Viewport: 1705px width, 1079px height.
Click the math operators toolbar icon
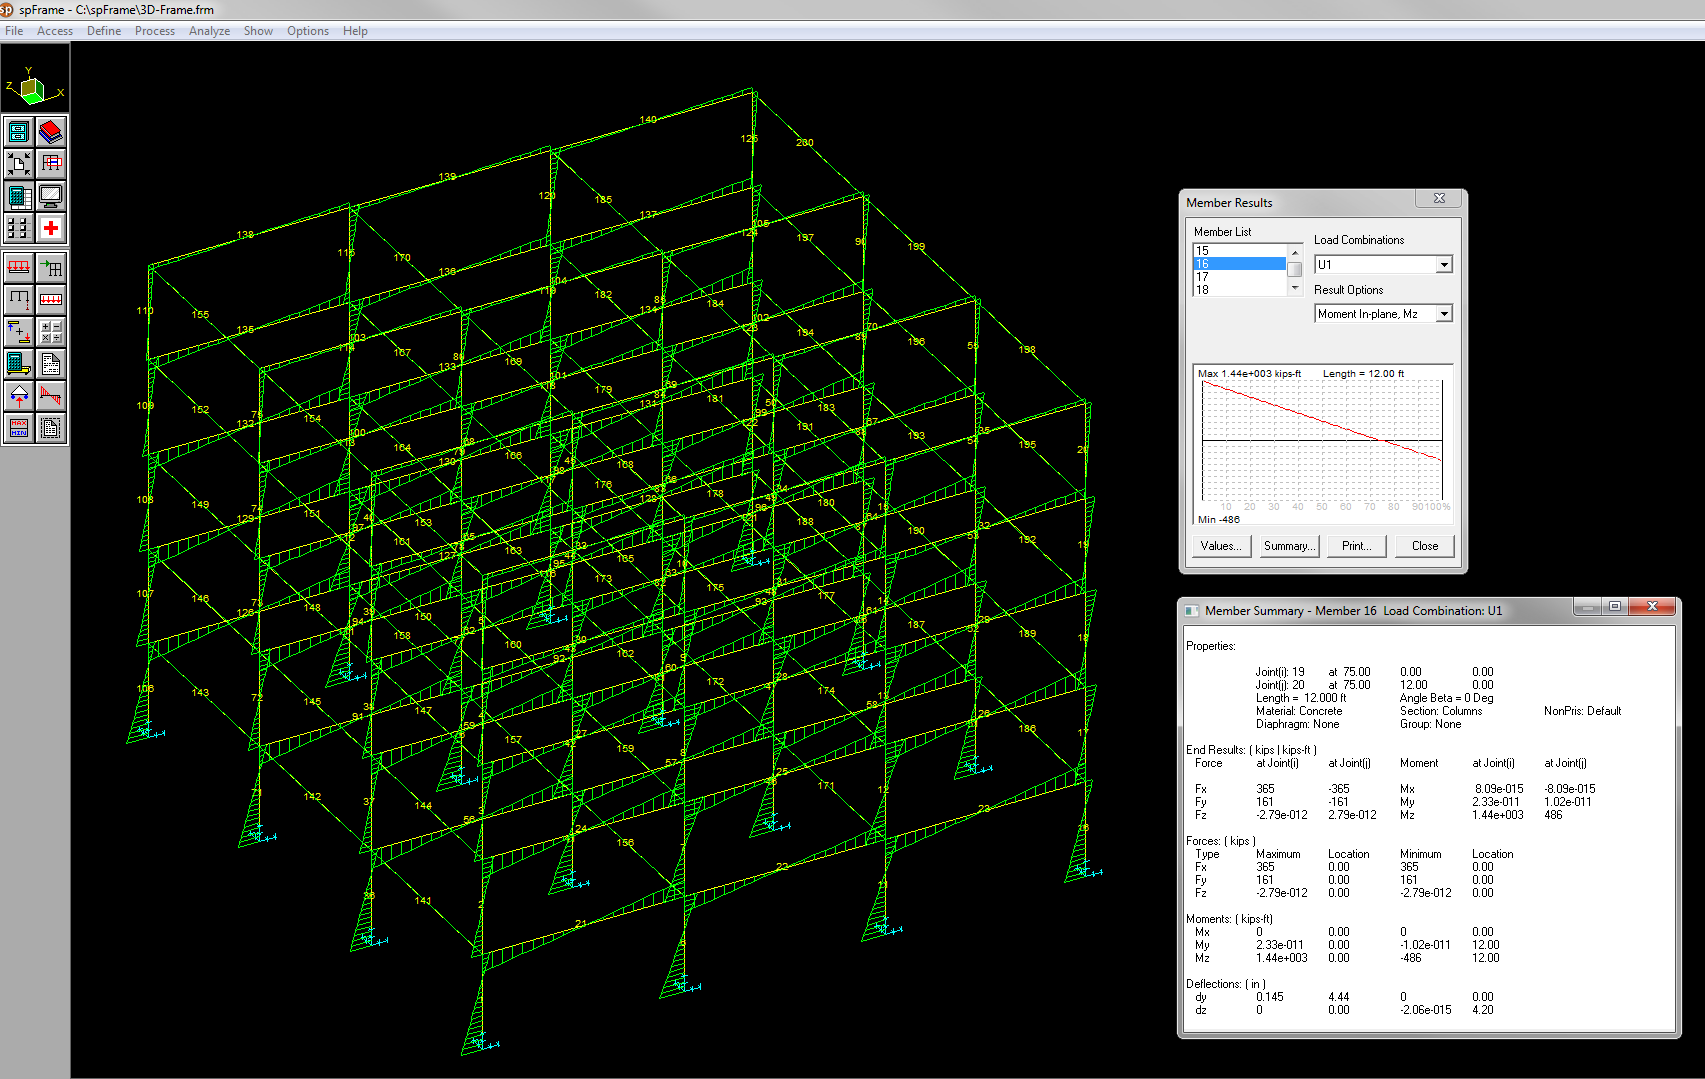tap(51, 331)
